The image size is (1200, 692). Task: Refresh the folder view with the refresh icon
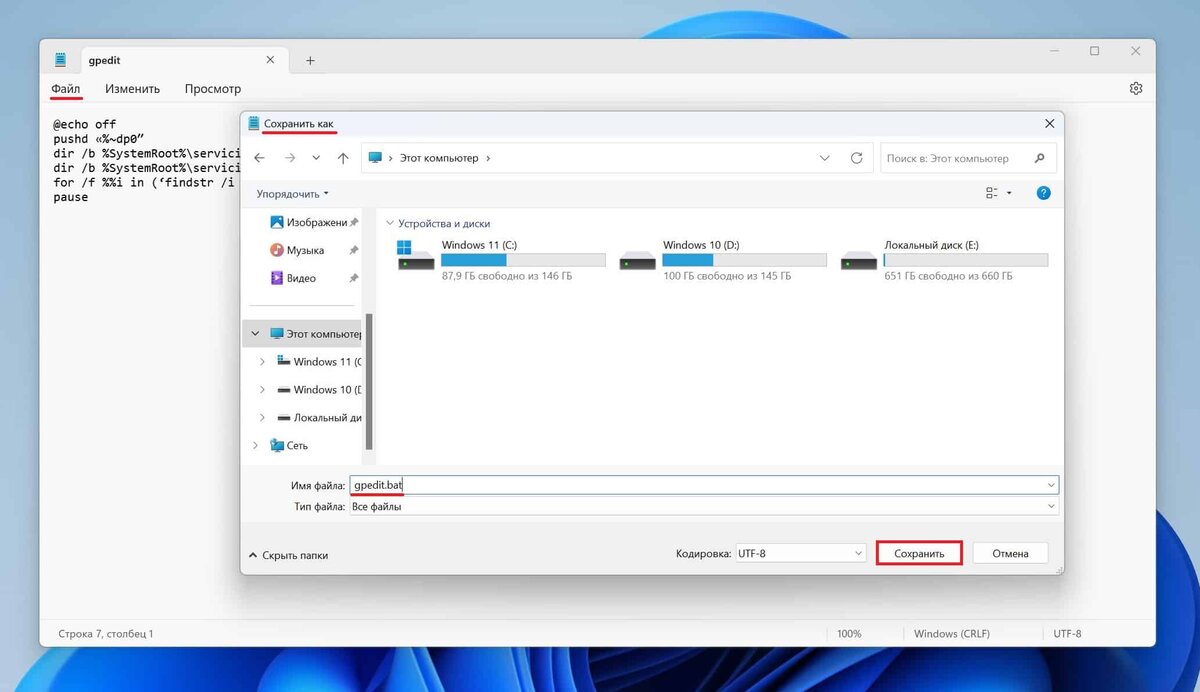[x=858, y=157]
